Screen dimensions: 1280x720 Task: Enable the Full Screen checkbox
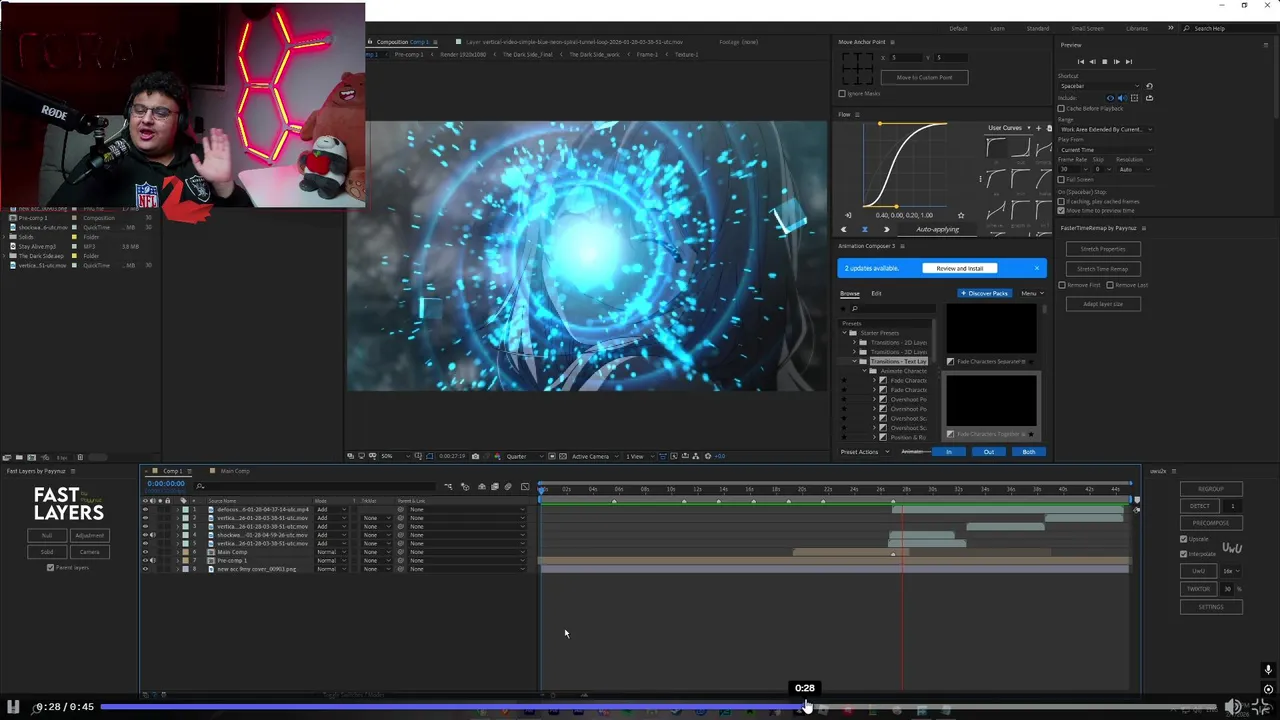1062,179
